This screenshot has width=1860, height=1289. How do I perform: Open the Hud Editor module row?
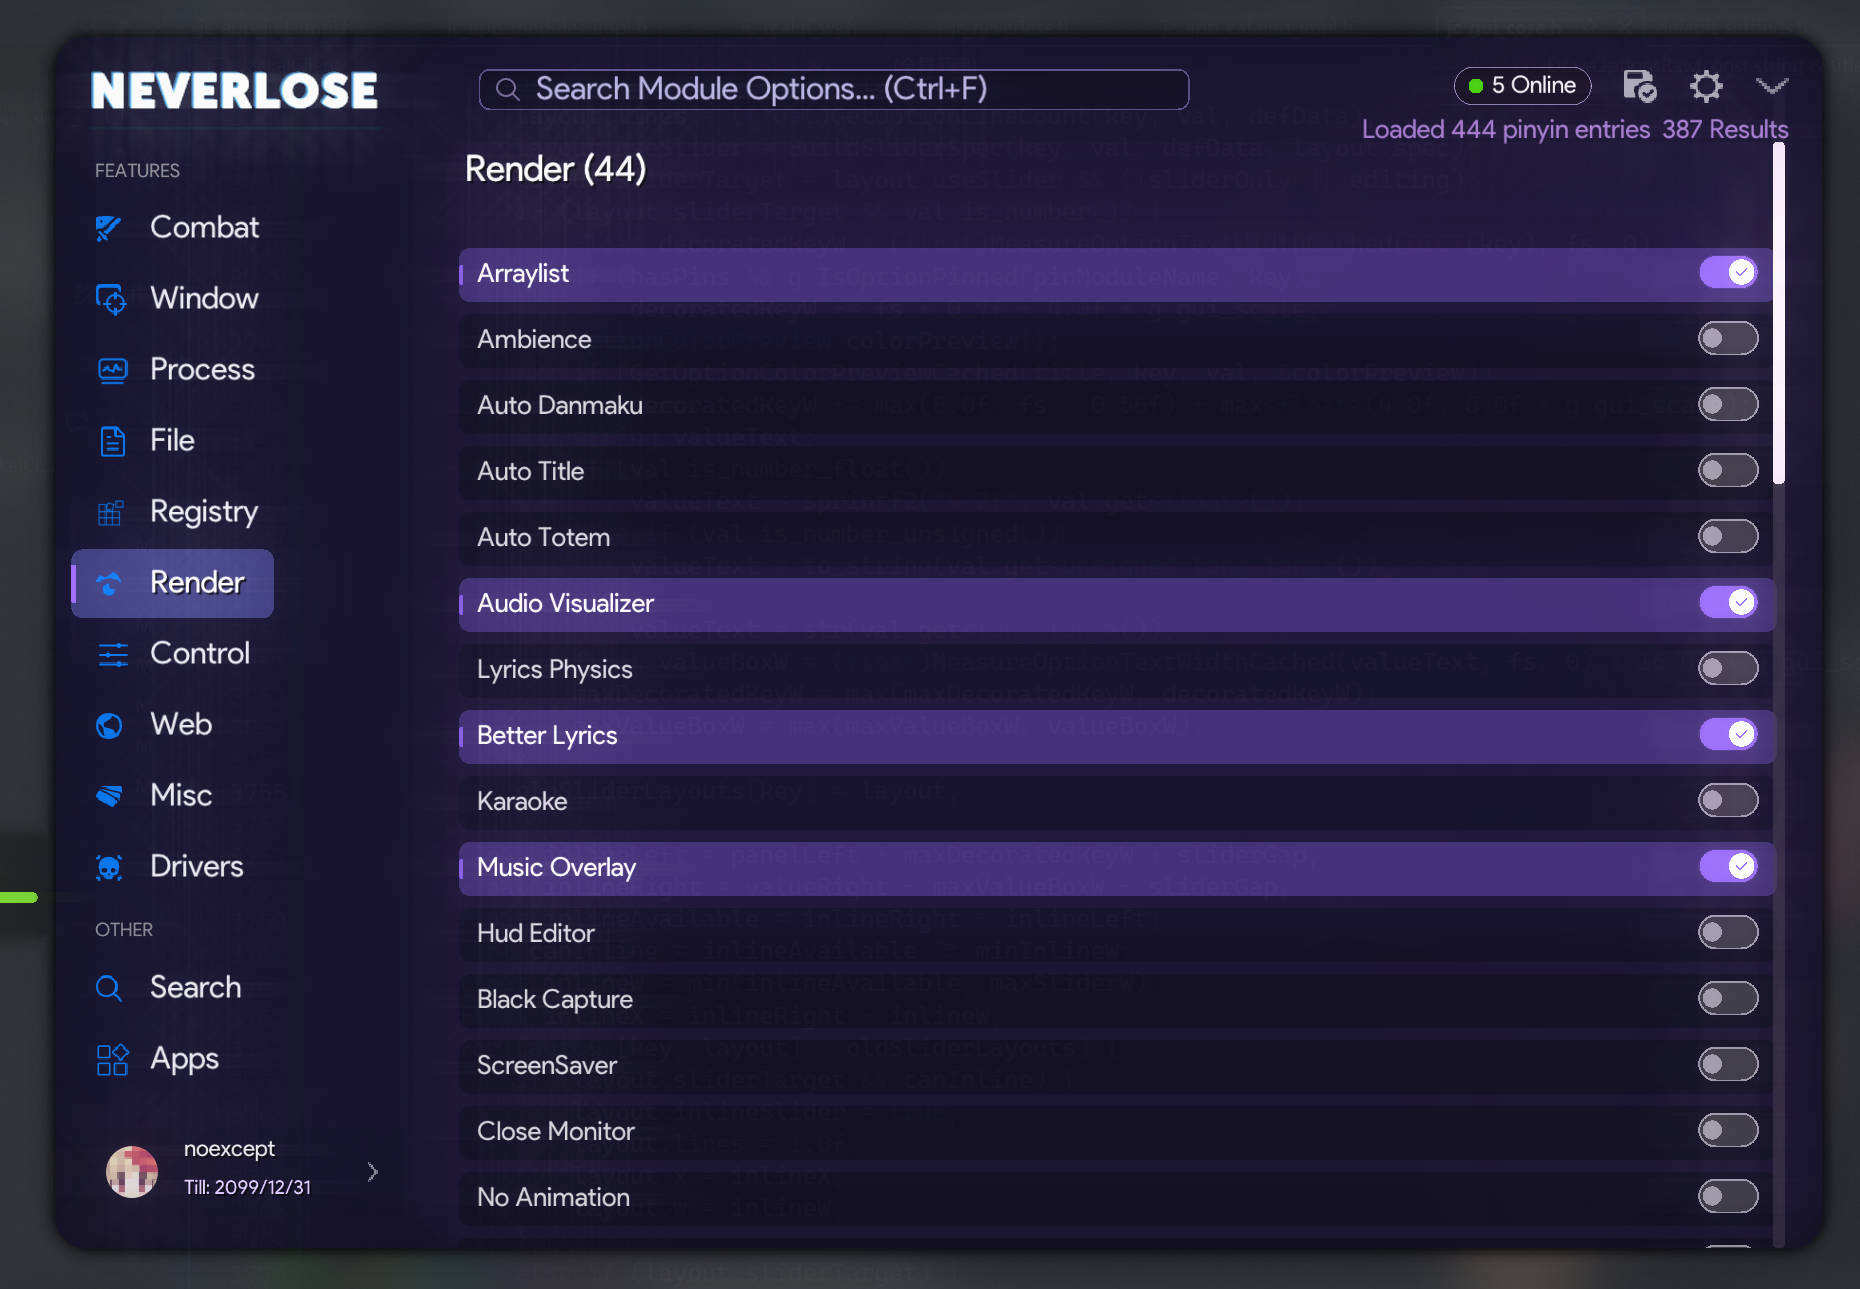pyautogui.click(x=1116, y=934)
